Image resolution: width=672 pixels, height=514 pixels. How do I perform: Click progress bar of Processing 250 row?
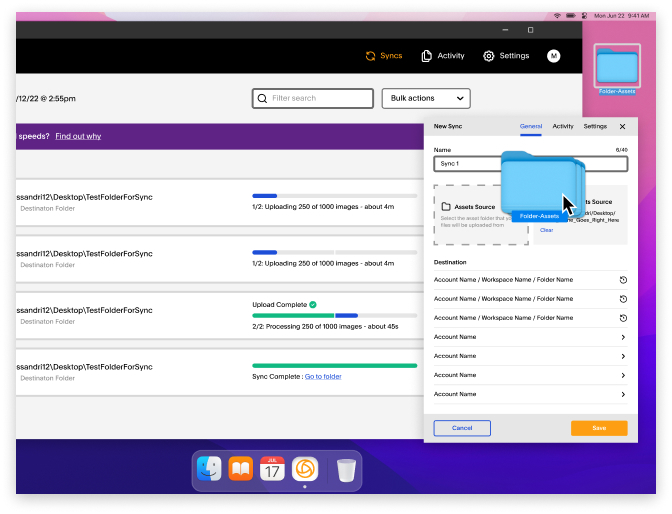pos(335,316)
